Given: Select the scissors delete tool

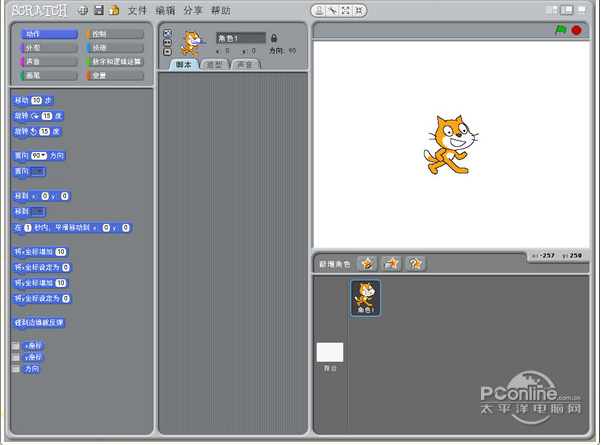Looking at the screenshot, I should click(332, 11).
